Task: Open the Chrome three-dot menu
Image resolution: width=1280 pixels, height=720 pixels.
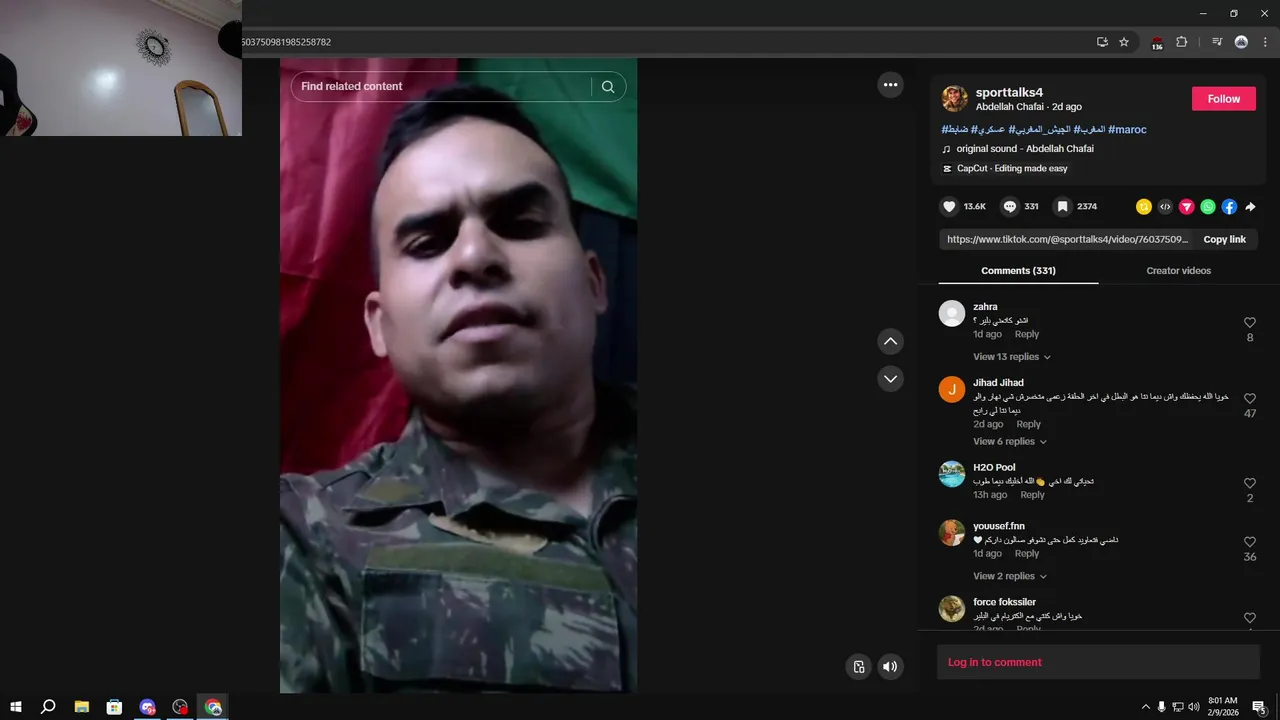Action: (1265, 42)
